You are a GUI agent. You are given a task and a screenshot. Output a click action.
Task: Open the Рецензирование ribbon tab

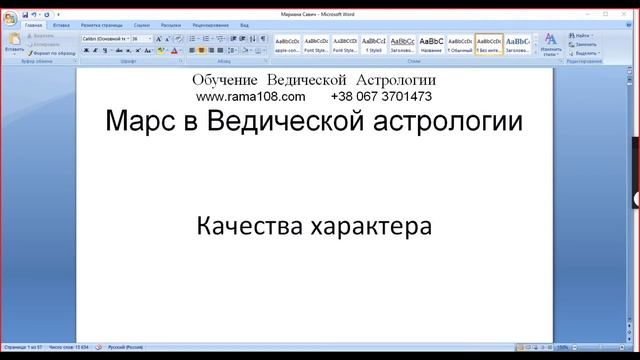211,25
